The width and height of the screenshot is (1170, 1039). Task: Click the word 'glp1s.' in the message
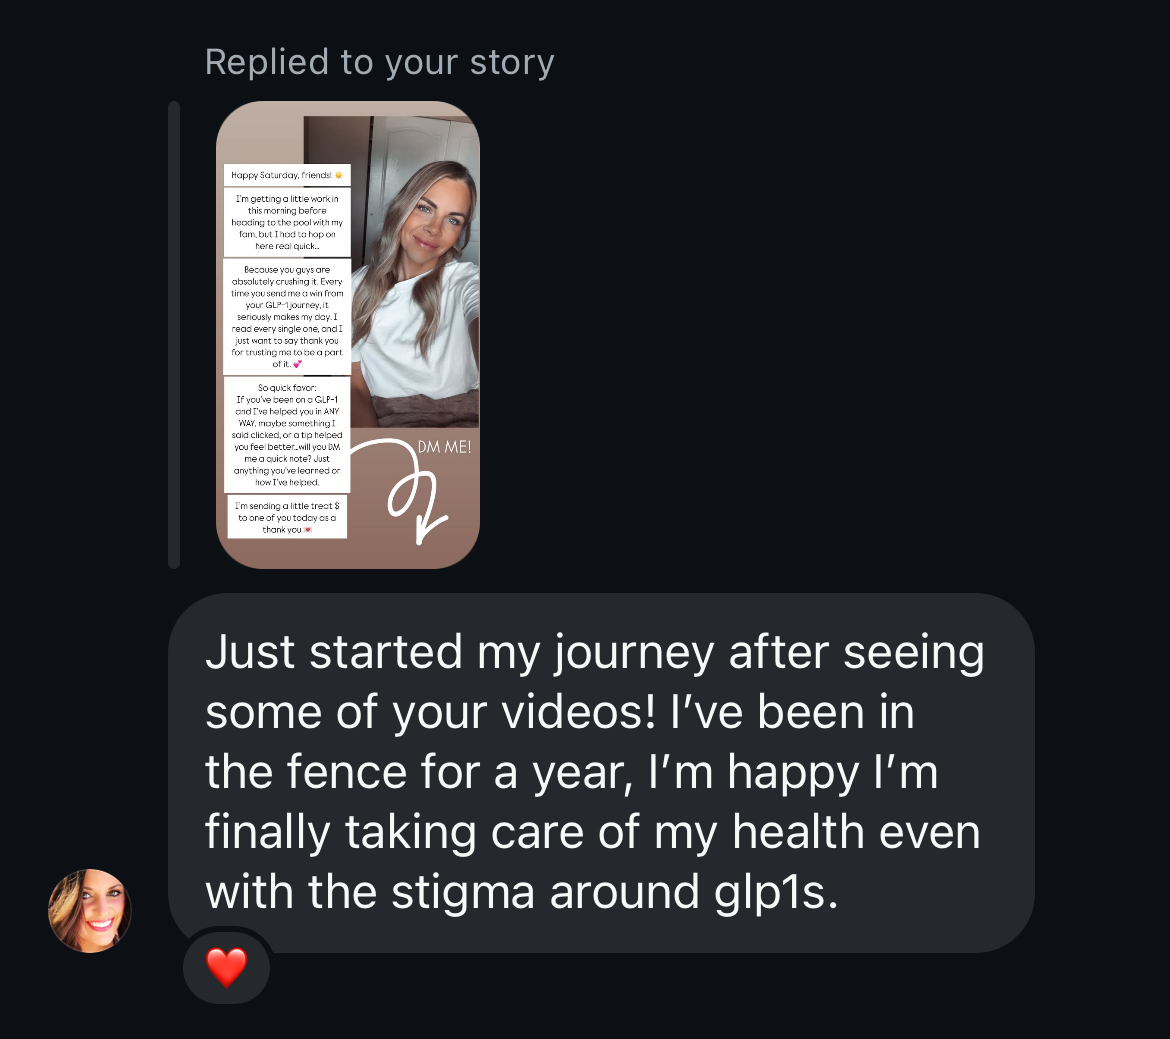tap(776, 893)
